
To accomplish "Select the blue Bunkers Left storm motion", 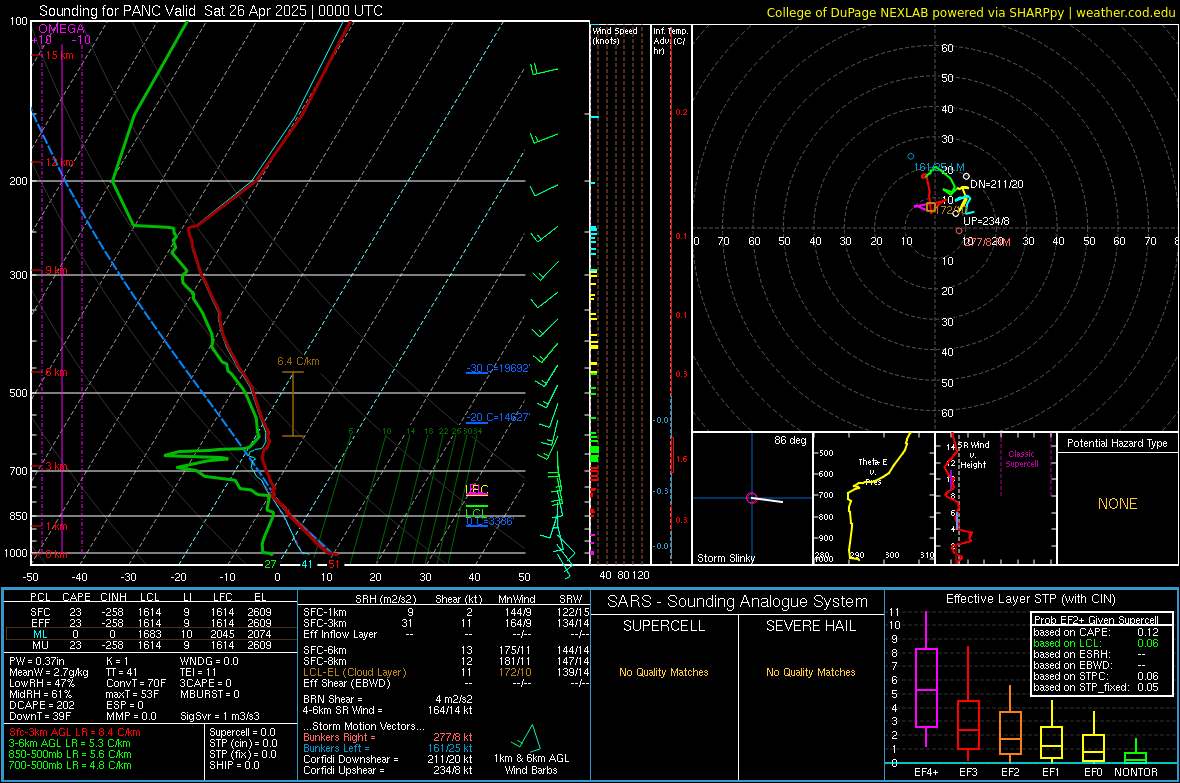I will tap(388, 748).
